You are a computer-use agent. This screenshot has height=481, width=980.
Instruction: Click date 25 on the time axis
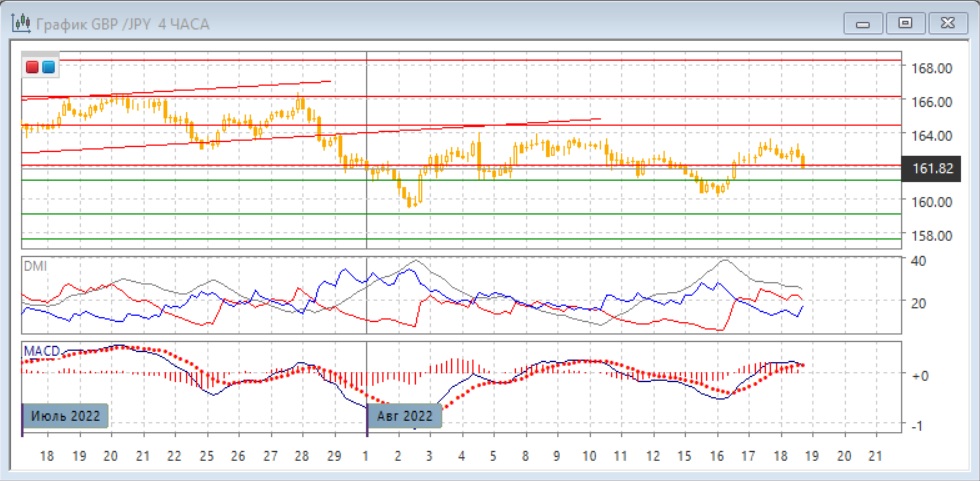pos(206,455)
